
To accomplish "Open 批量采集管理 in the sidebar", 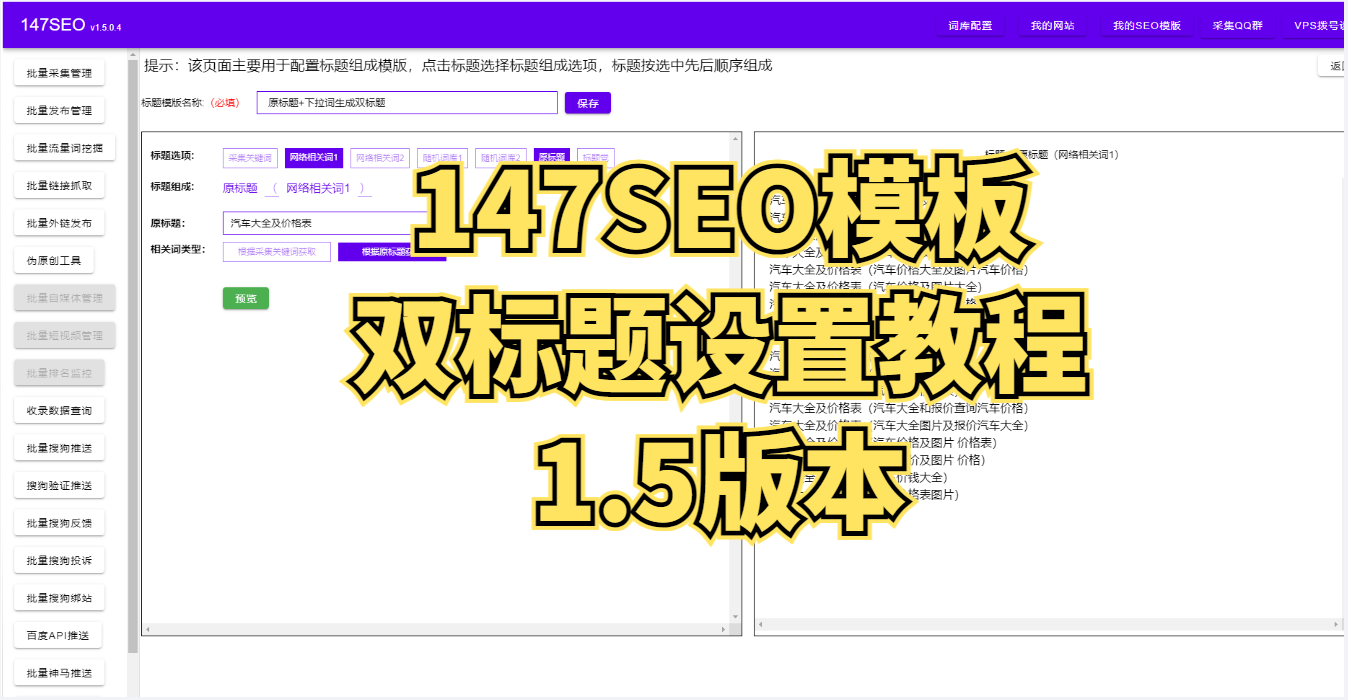I will tap(59, 73).
